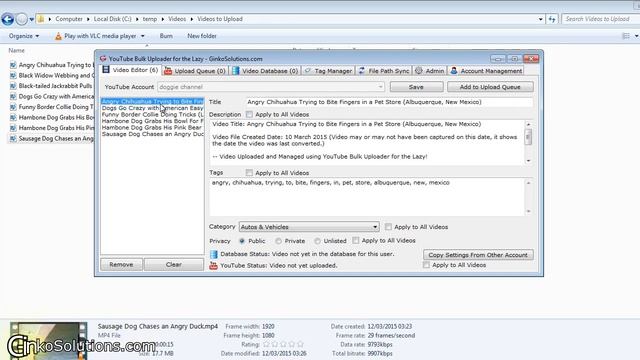
Task: Click Copy Settings From Other Account button
Action: pyautogui.click(x=478, y=255)
